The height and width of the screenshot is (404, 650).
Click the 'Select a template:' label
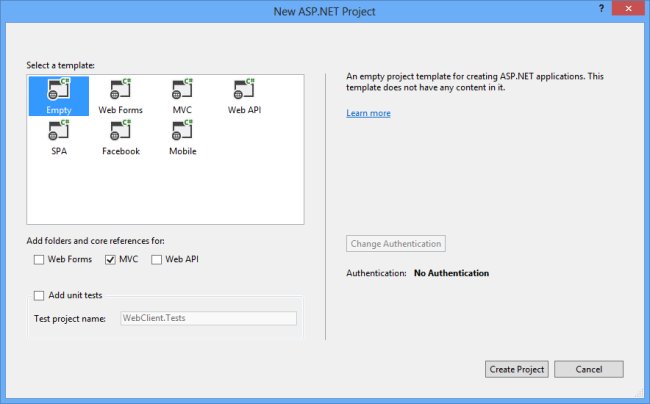(x=61, y=65)
